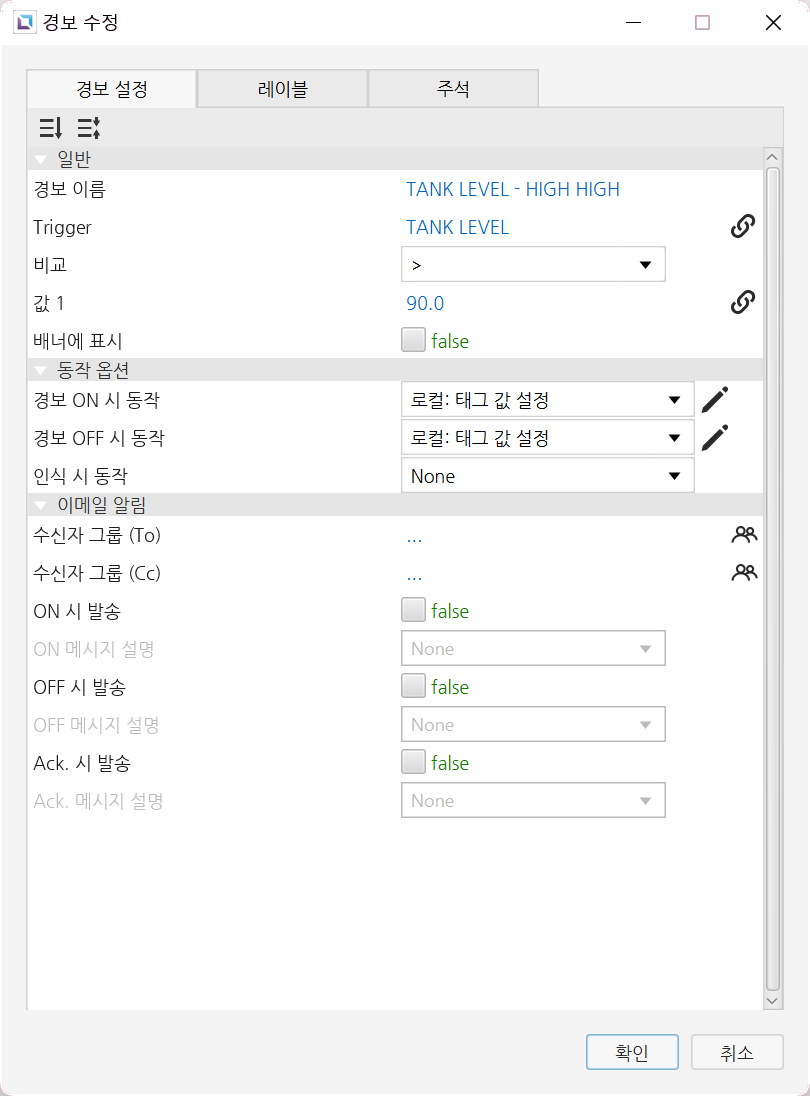This screenshot has height=1096, width=810.
Task: Open recipient picker for 수신자 그룹 (Cc)
Action: [x=744, y=572]
